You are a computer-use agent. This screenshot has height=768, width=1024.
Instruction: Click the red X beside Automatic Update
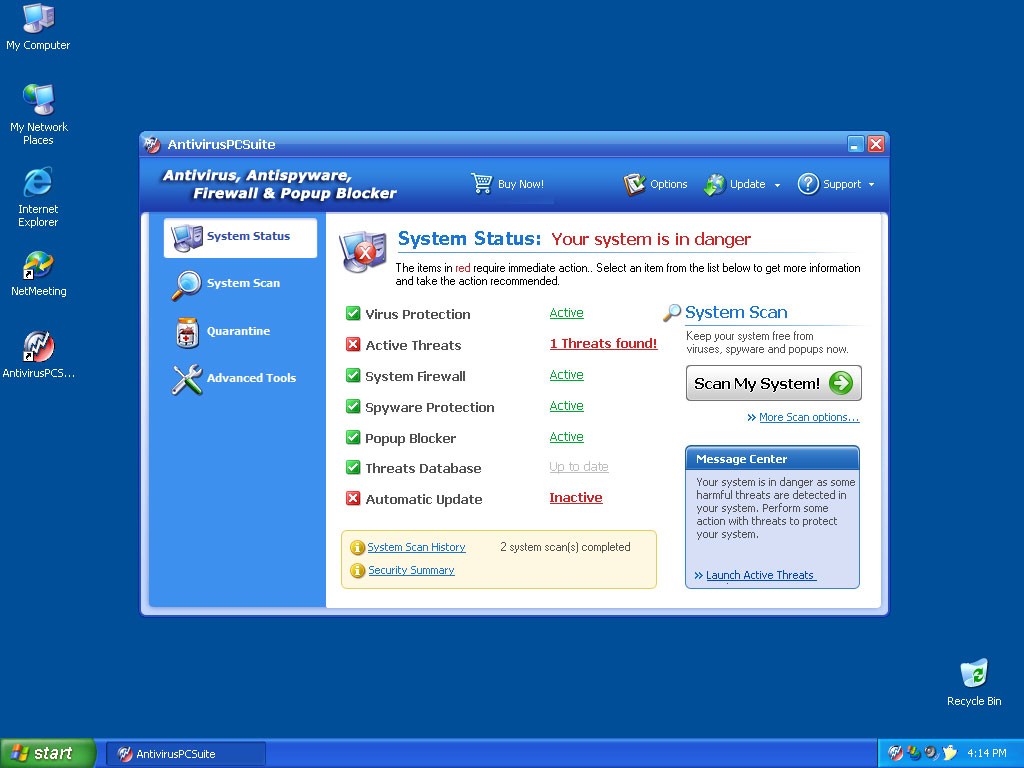click(x=353, y=499)
